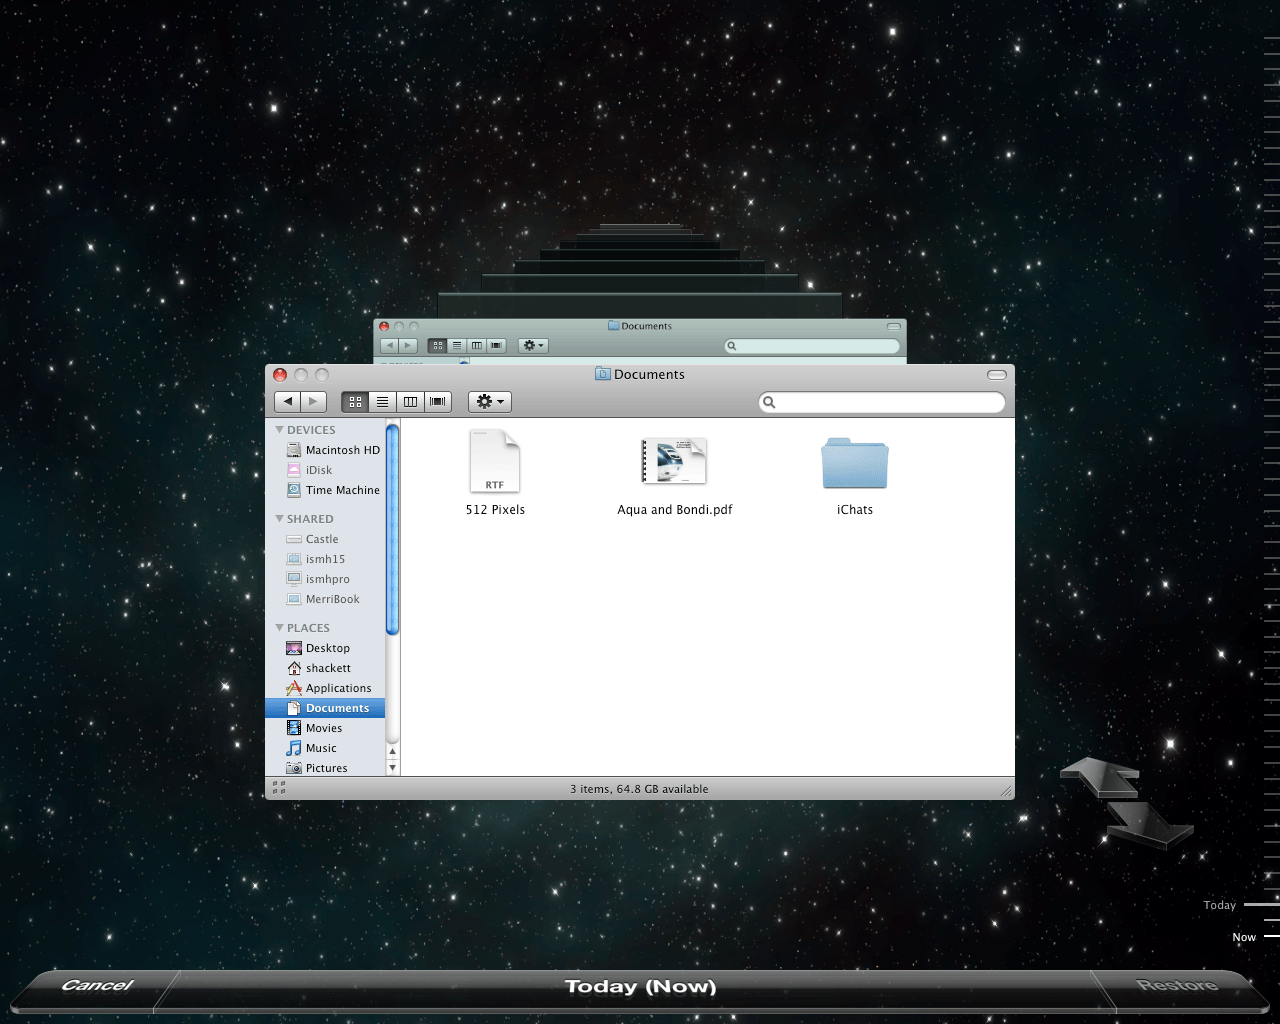Switch front window to column view
The width and height of the screenshot is (1280, 1024).
coord(410,401)
